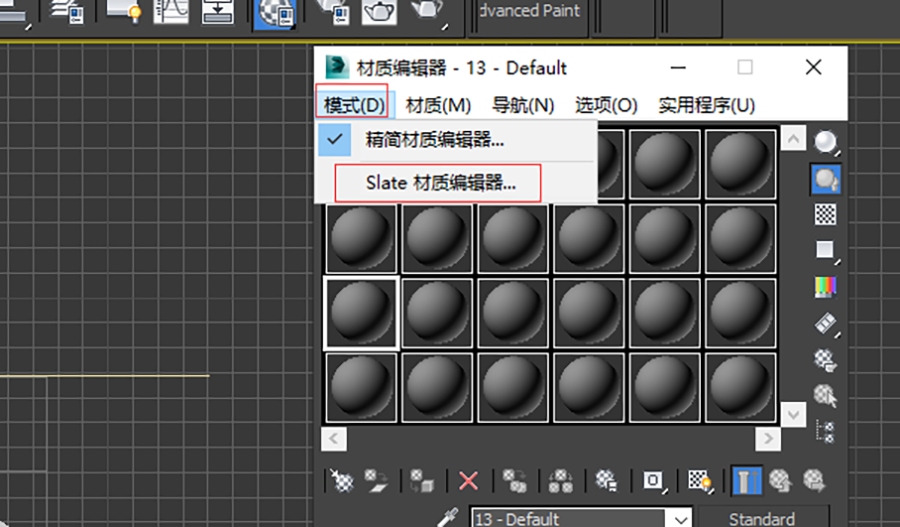Click the Schematic View toolbar icon
The height and width of the screenshot is (527, 900).
(218, 12)
